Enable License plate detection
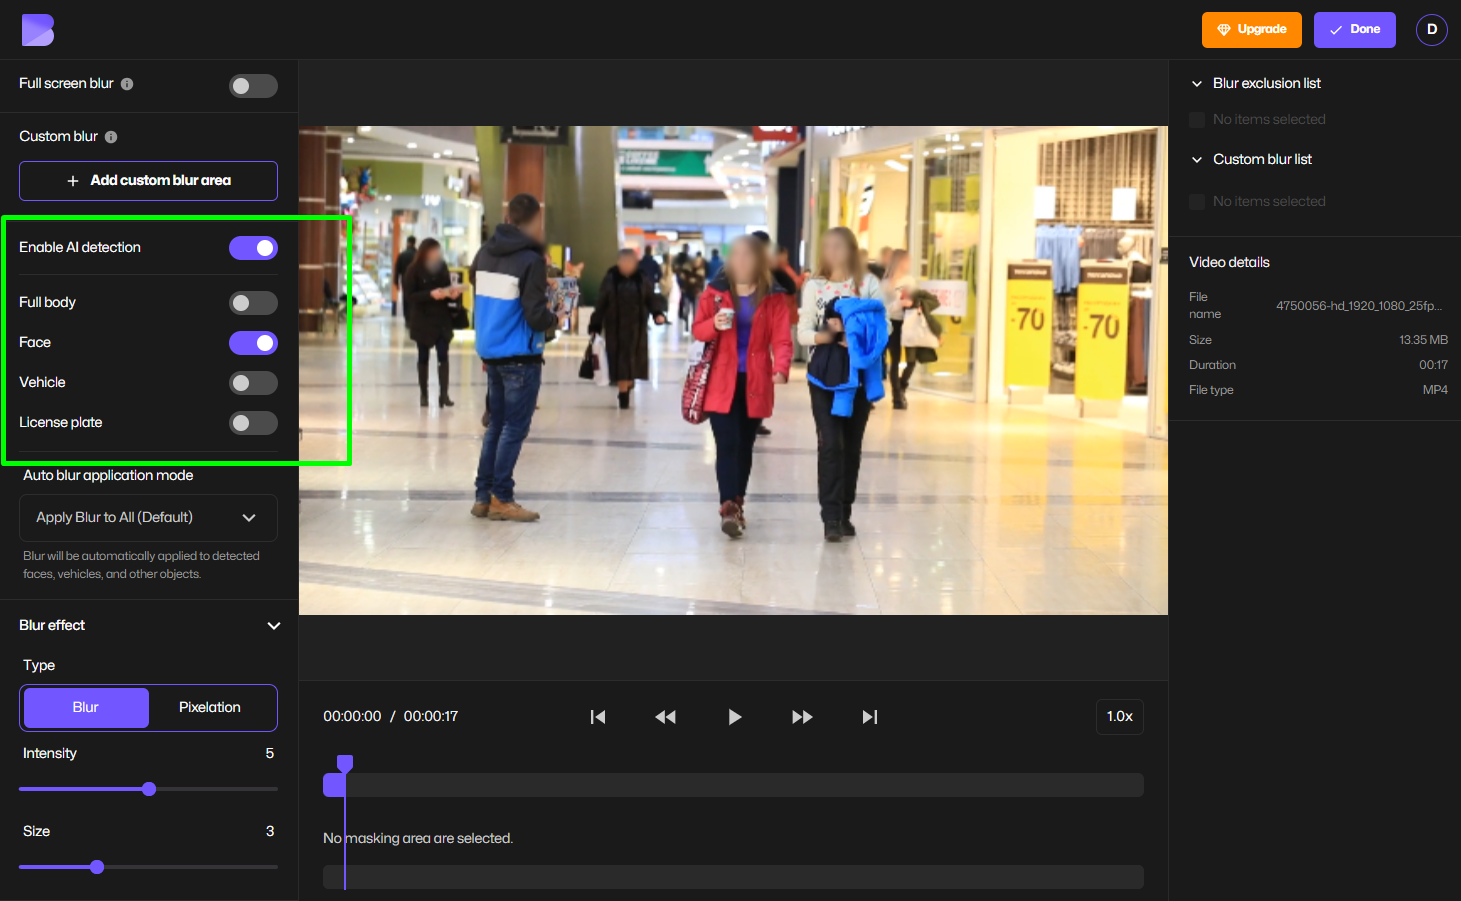Viewport: 1461px width, 901px height. [x=253, y=422]
